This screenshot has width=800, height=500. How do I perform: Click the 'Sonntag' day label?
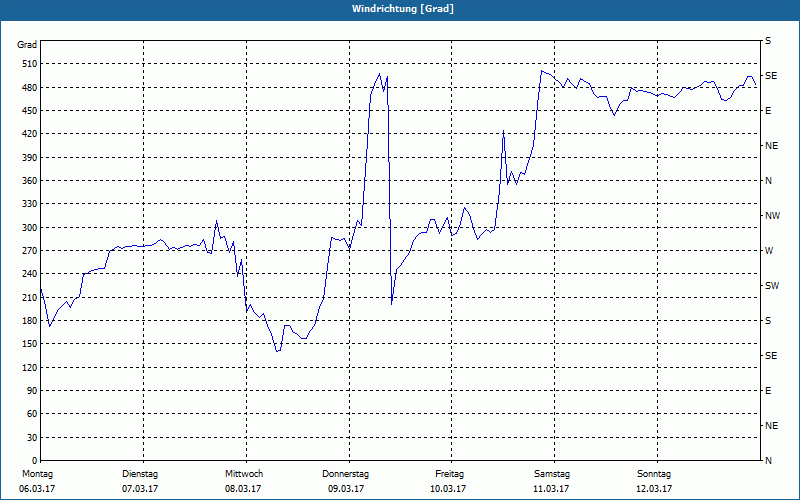point(654,474)
